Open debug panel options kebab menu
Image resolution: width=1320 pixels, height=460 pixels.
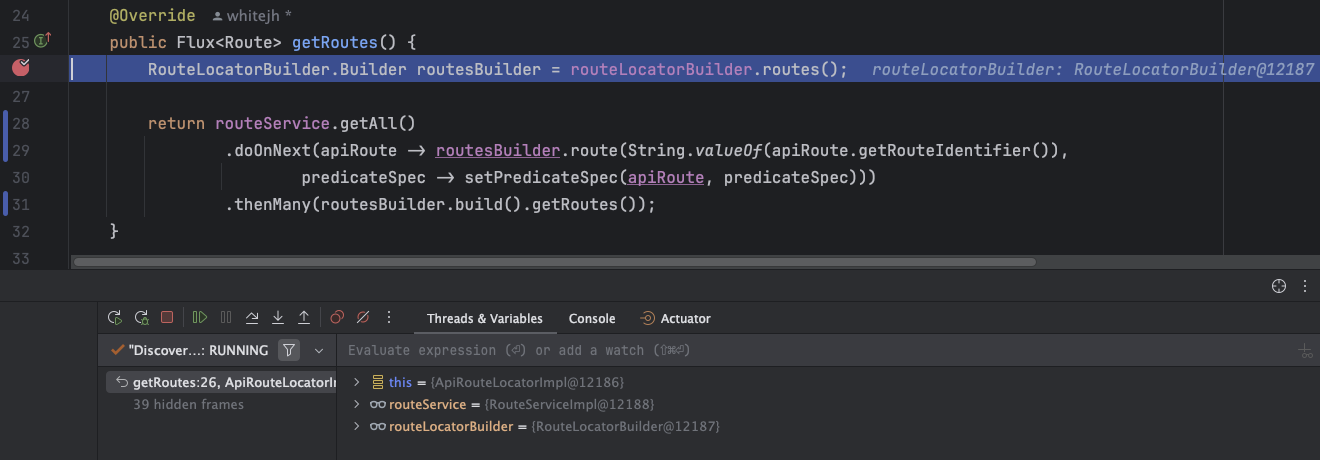tap(1304, 286)
